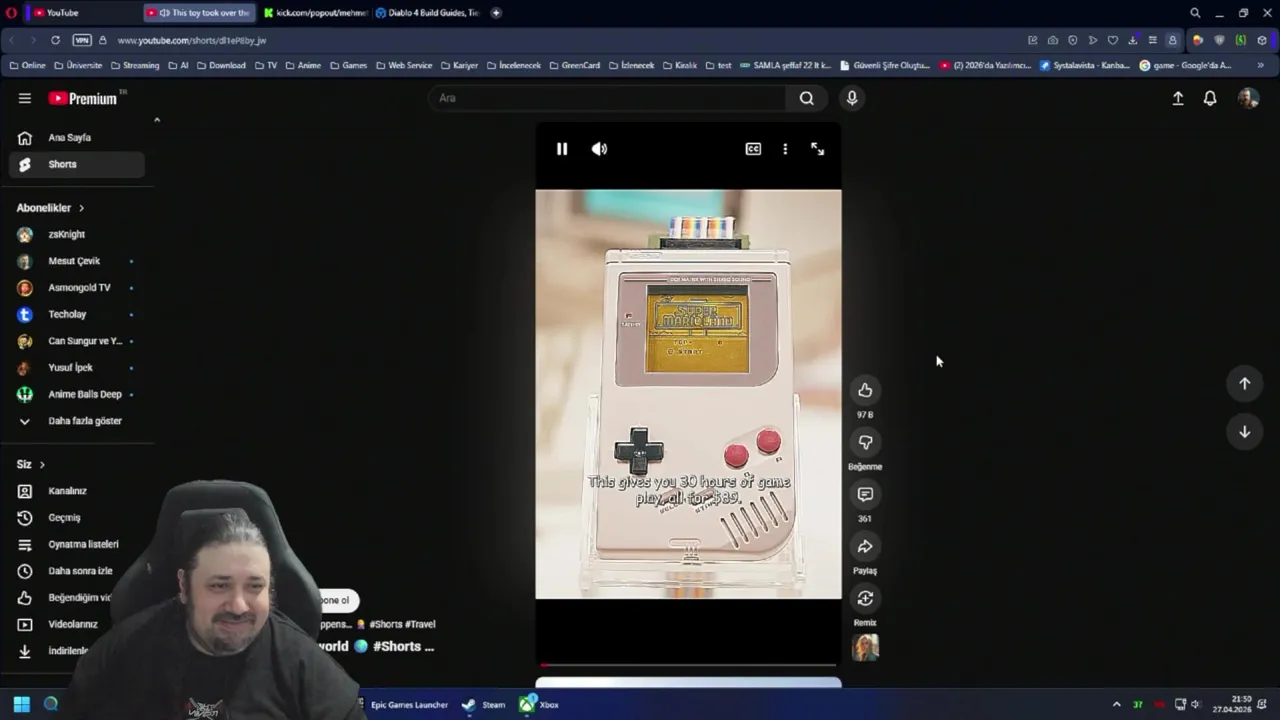
Task: Dislike the Short (Beğenme)
Action: 865,442
